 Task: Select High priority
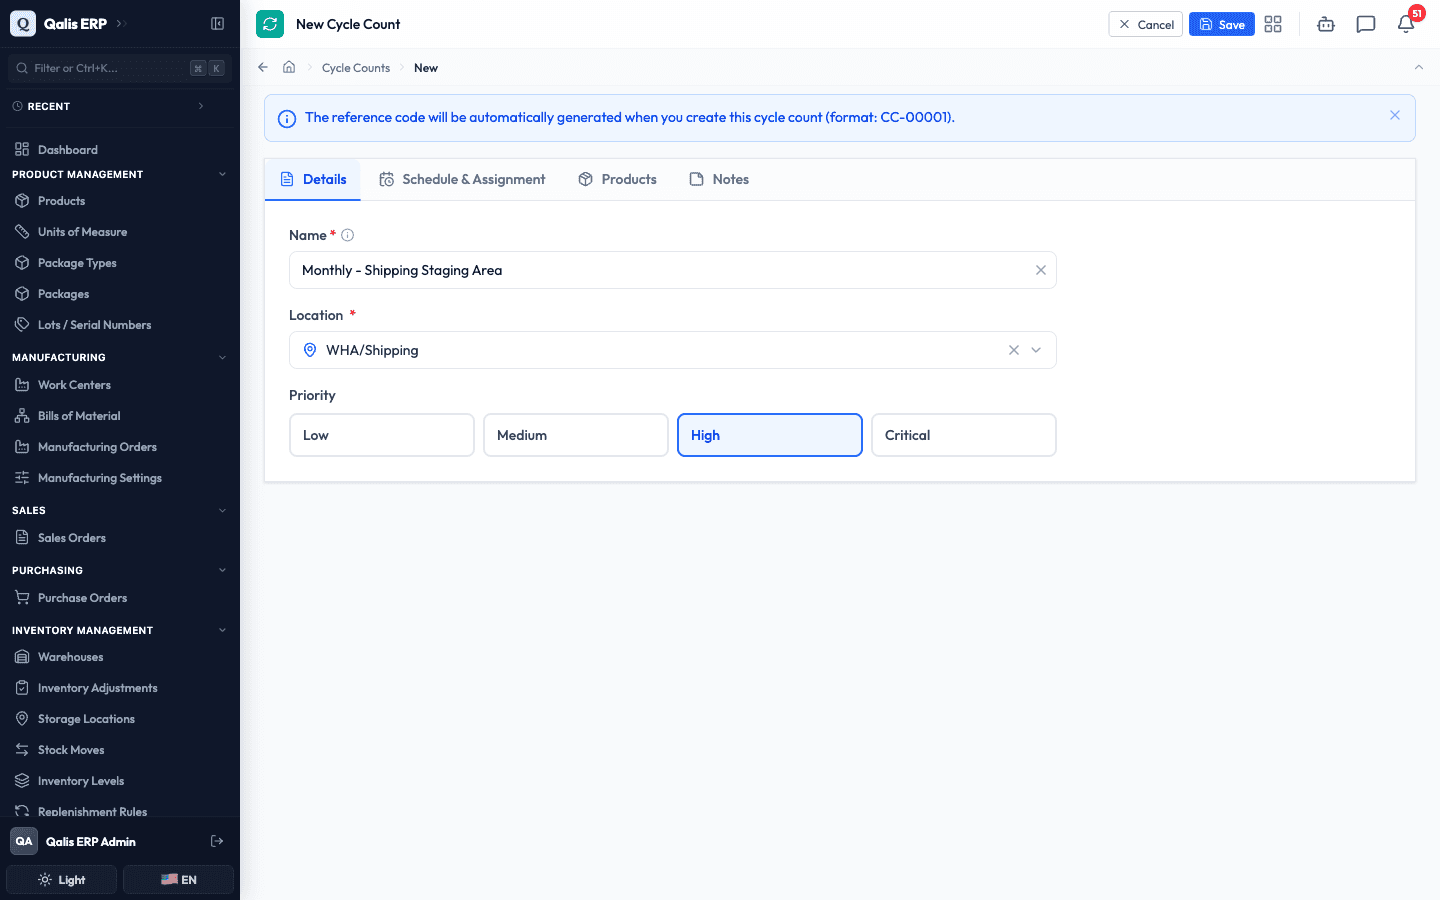point(770,435)
